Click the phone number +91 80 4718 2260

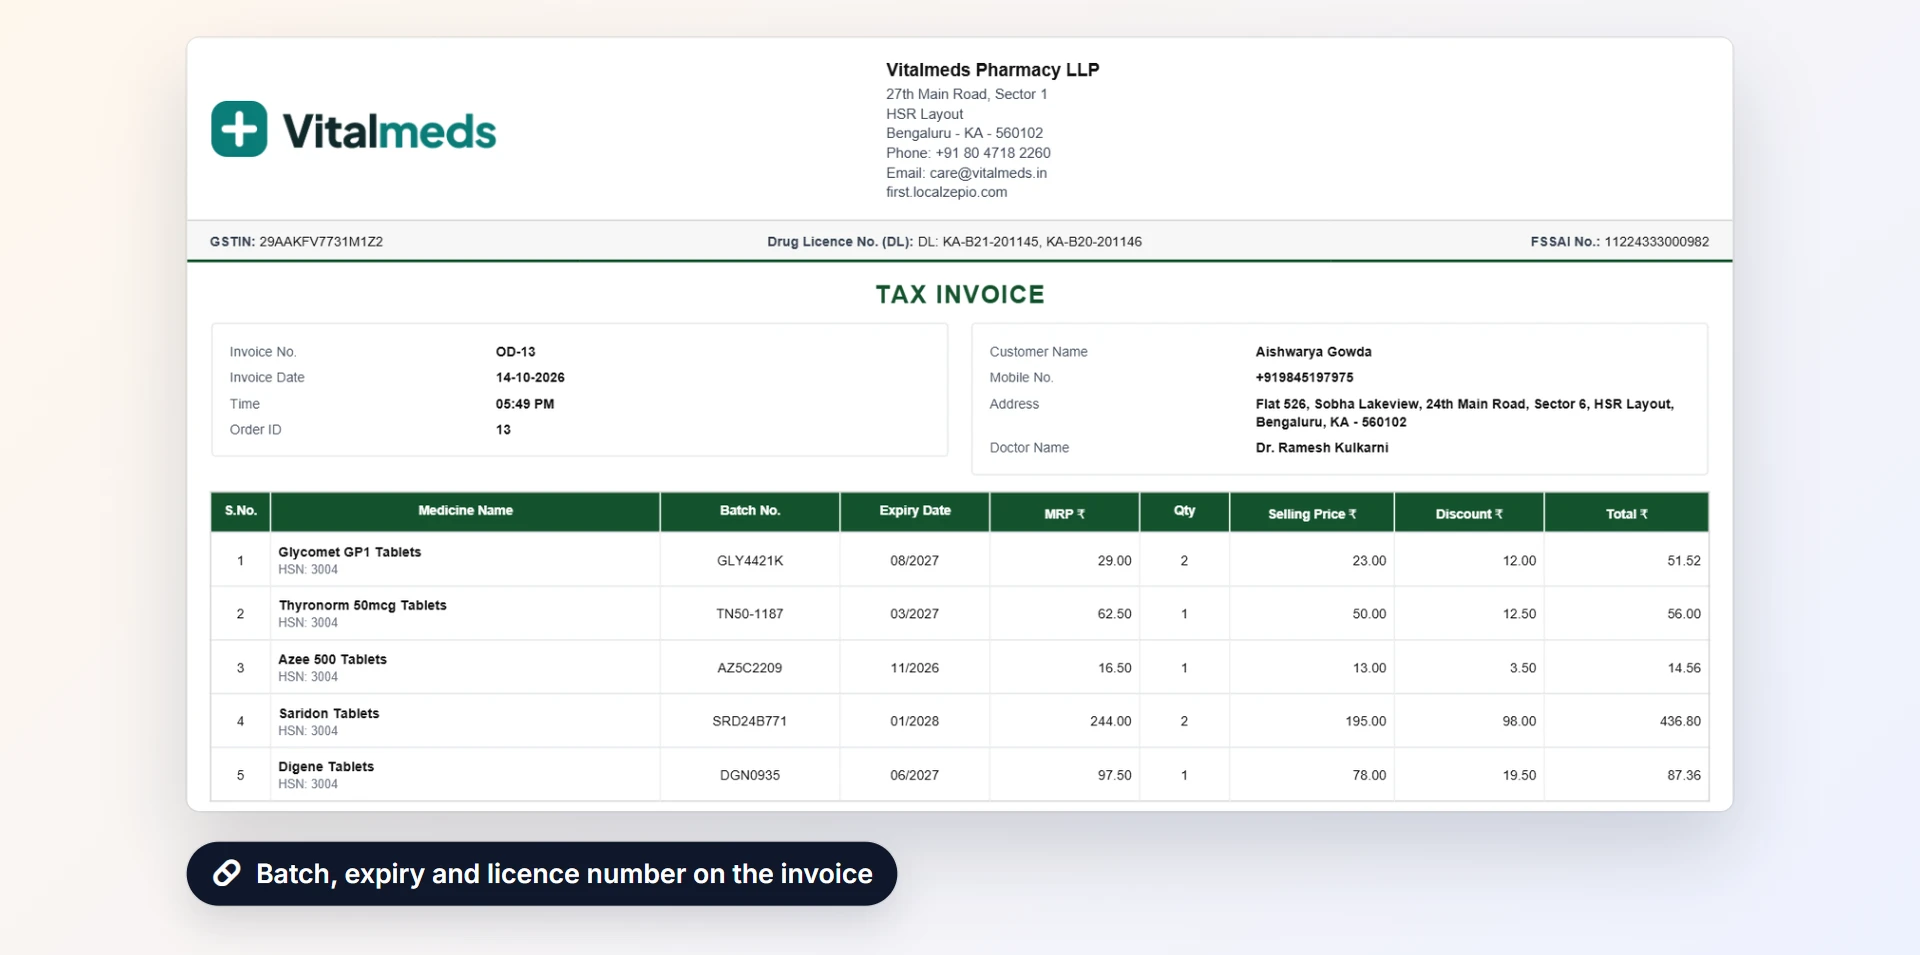tap(993, 153)
